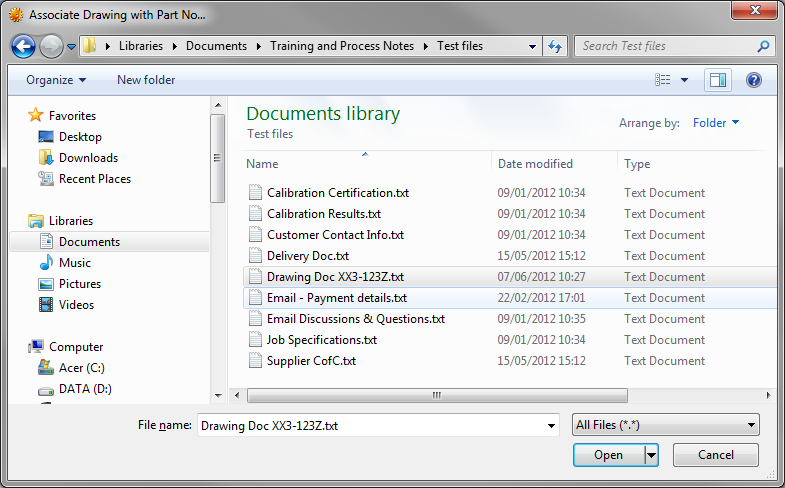Open the Arrange by Folder dropdown
This screenshot has height=488, width=785.
click(716, 123)
